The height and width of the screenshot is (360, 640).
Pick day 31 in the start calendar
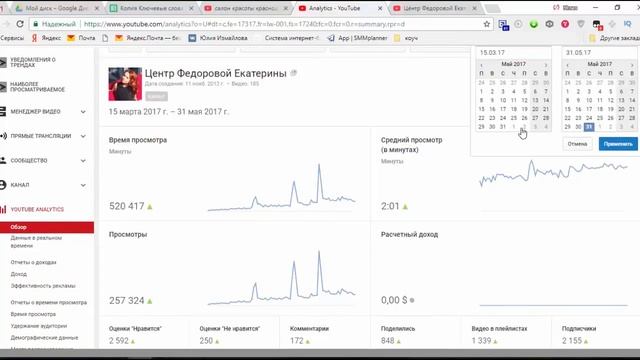point(503,127)
